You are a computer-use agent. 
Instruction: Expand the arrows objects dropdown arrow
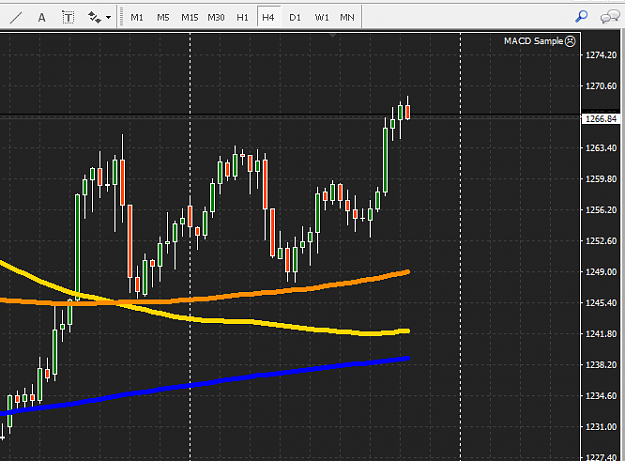click(108, 18)
